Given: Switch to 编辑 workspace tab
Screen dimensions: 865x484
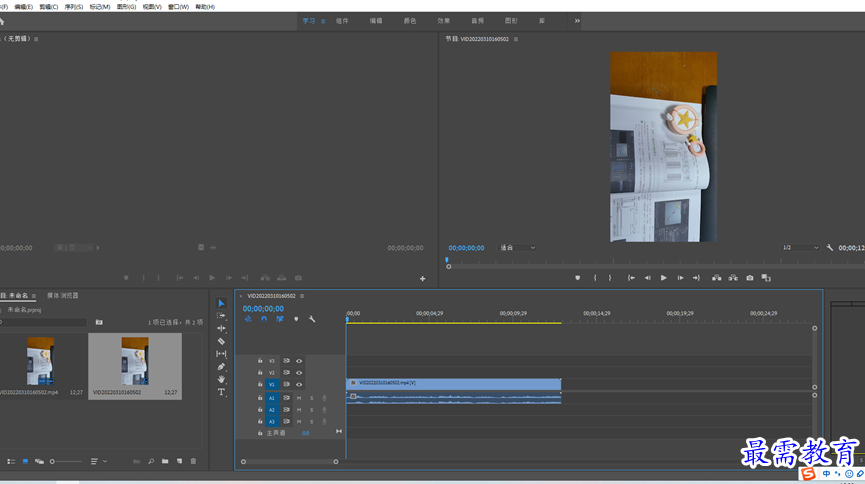Looking at the screenshot, I should click(x=376, y=21).
